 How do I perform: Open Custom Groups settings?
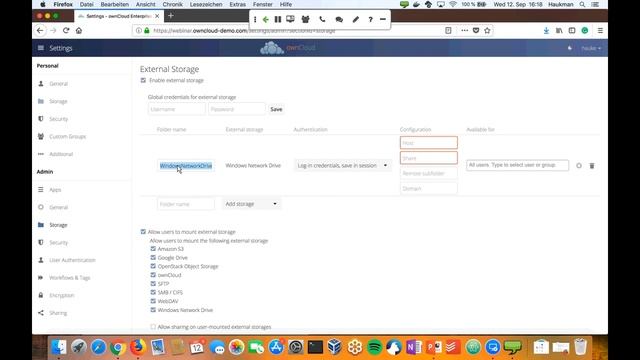tap(67, 136)
